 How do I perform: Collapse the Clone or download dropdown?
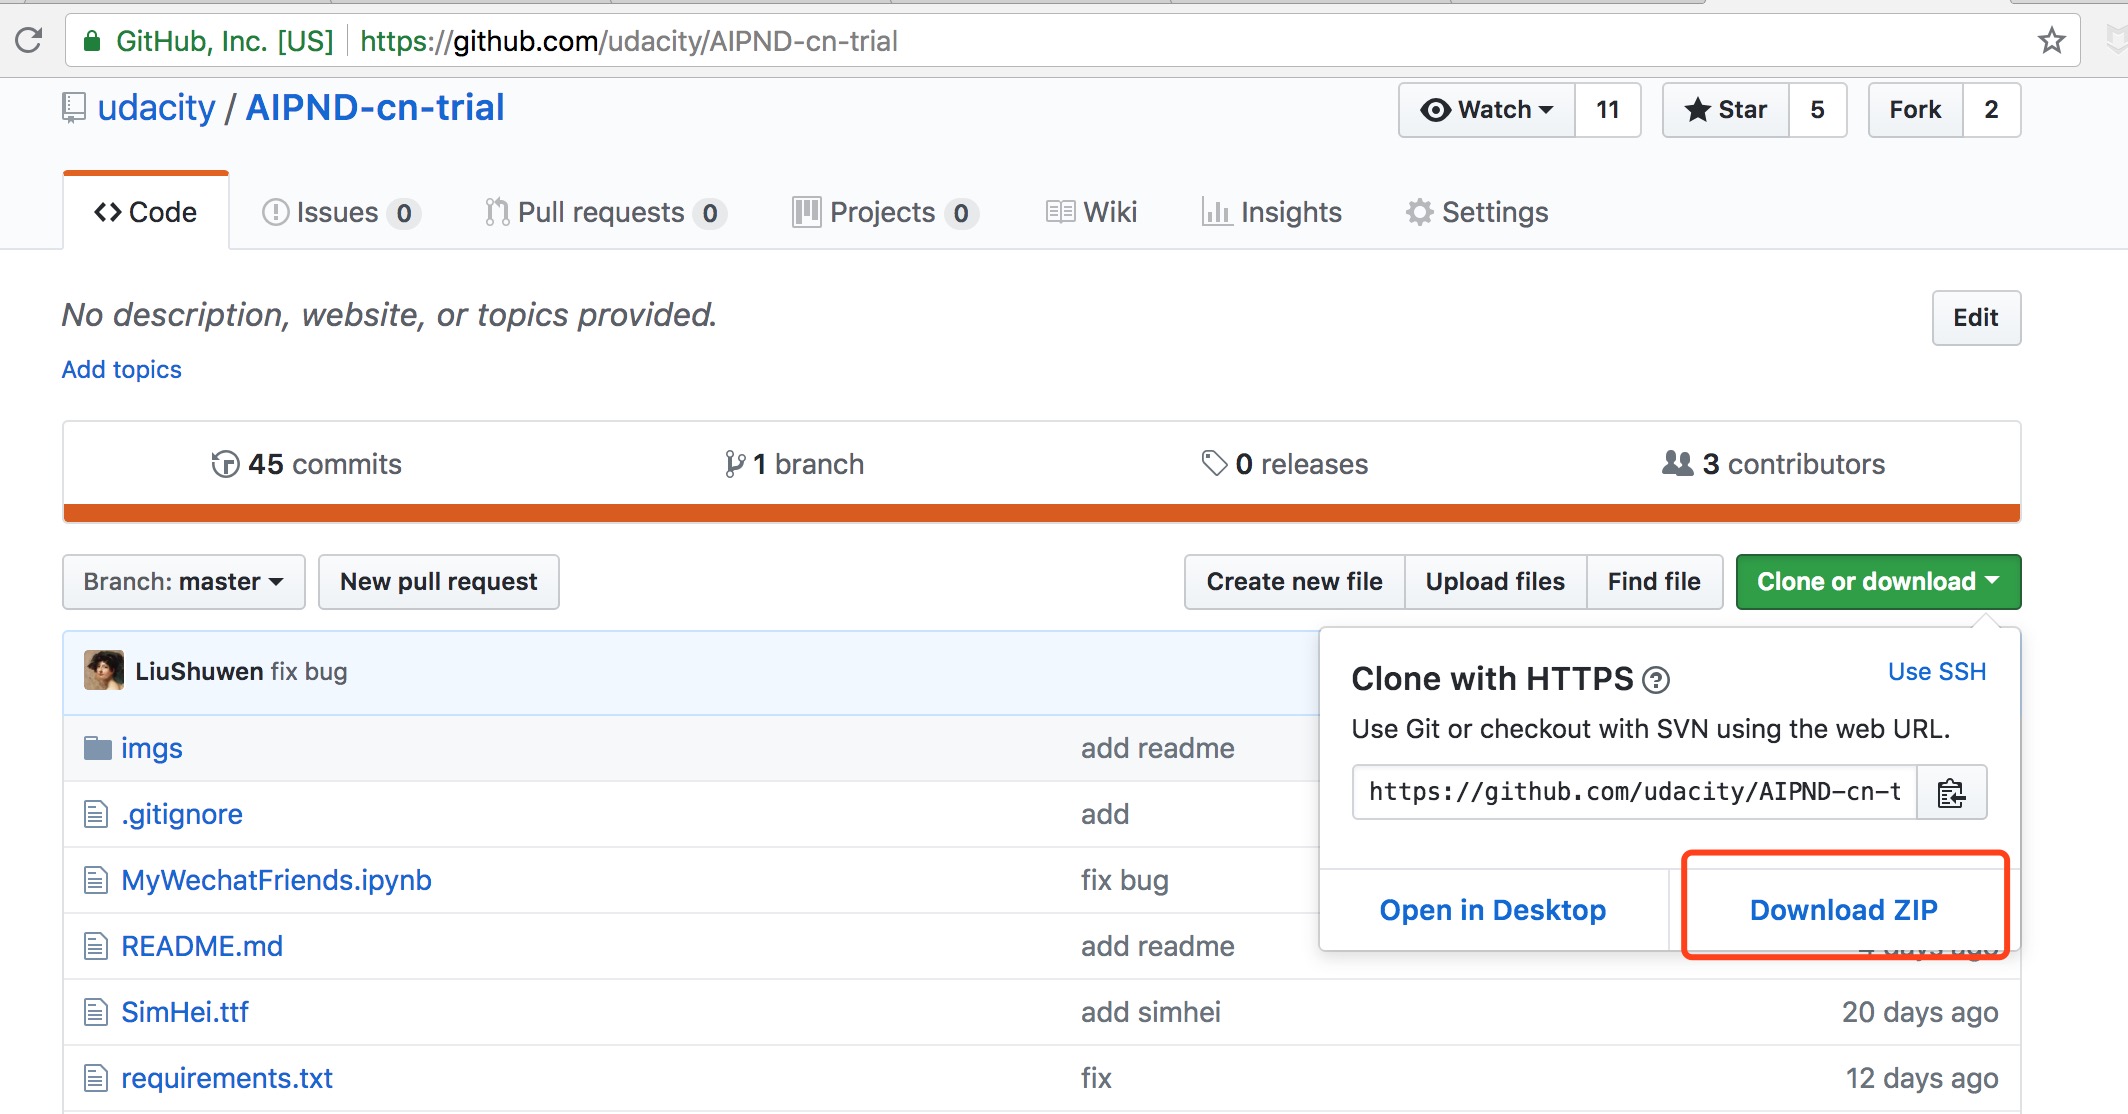[x=1877, y=582]
